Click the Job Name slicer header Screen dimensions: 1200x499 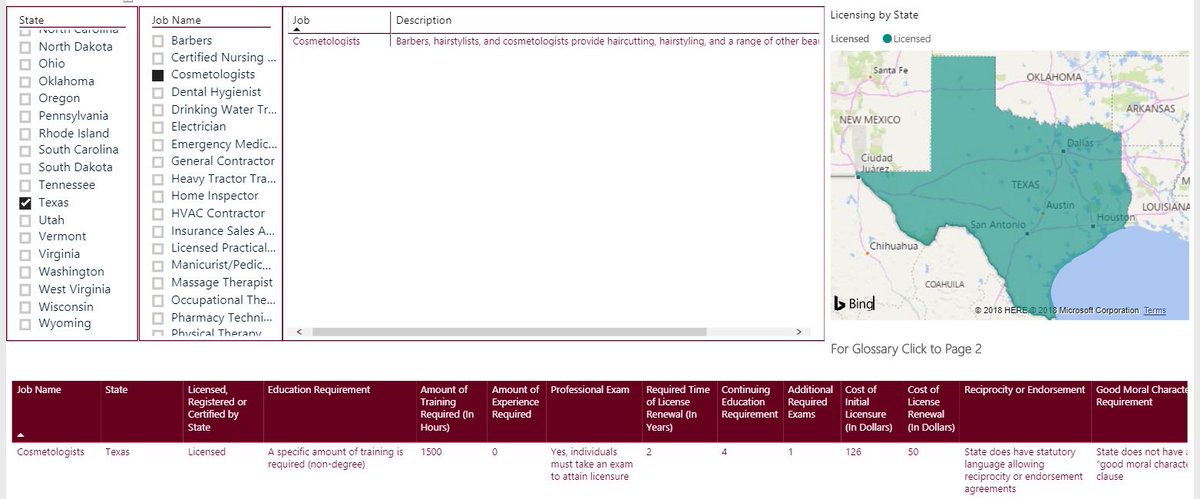pos(176,20)
